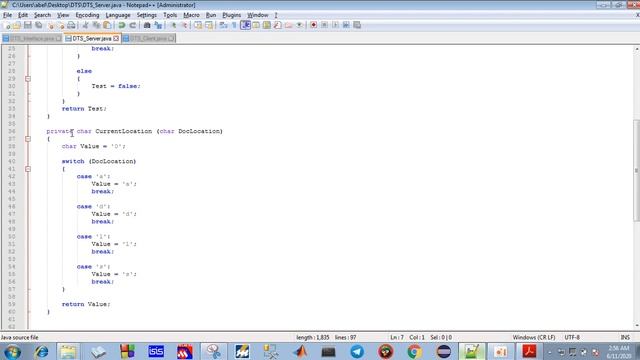Click the Print toolbar icon

[x=71, y=25]
